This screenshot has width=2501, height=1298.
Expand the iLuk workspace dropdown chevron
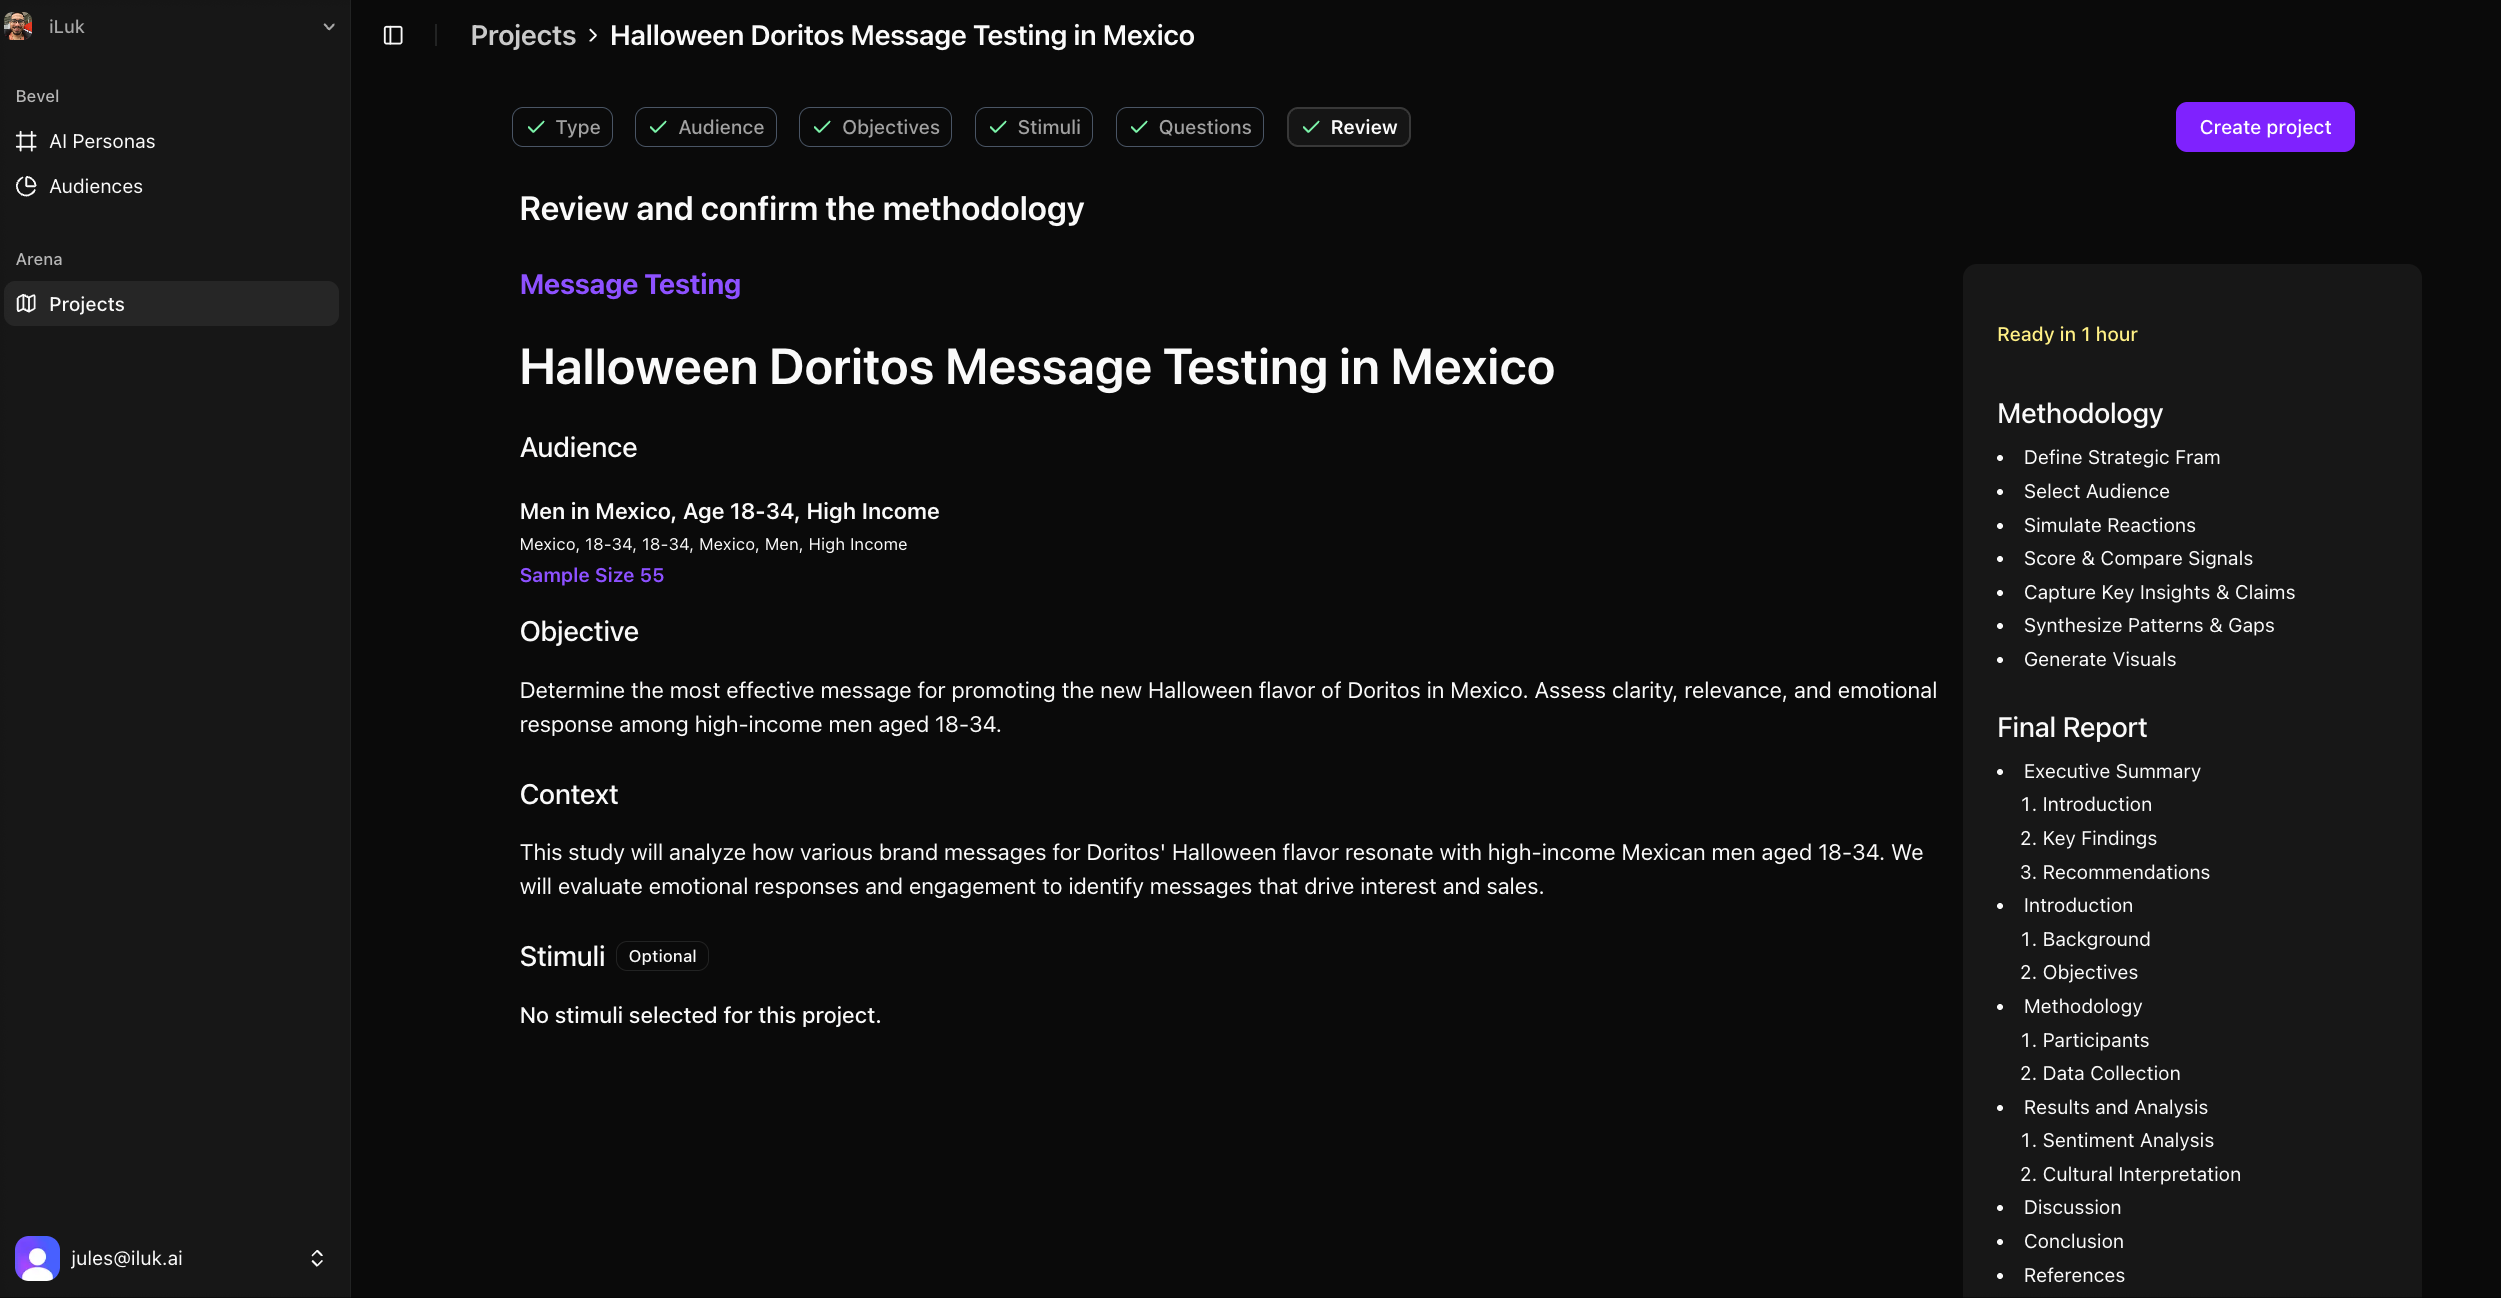329,27
